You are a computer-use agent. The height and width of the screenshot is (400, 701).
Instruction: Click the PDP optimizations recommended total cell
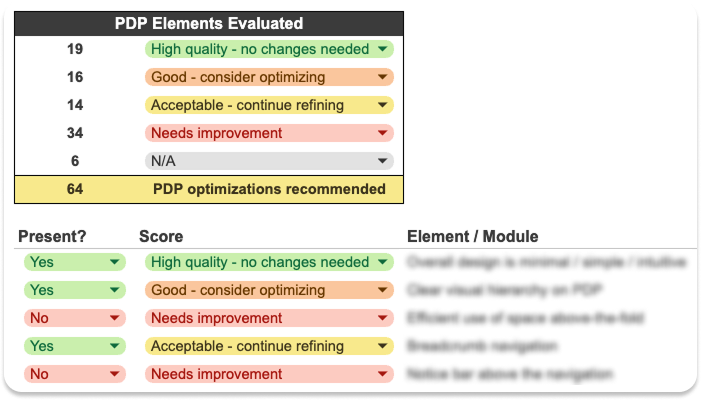268,189
